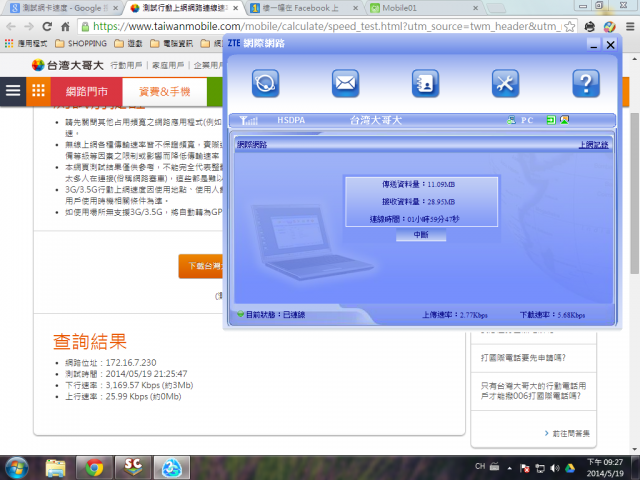Click the 網路位址 172.16.7.230 line
640x480 pixels.
coord(111,363)
